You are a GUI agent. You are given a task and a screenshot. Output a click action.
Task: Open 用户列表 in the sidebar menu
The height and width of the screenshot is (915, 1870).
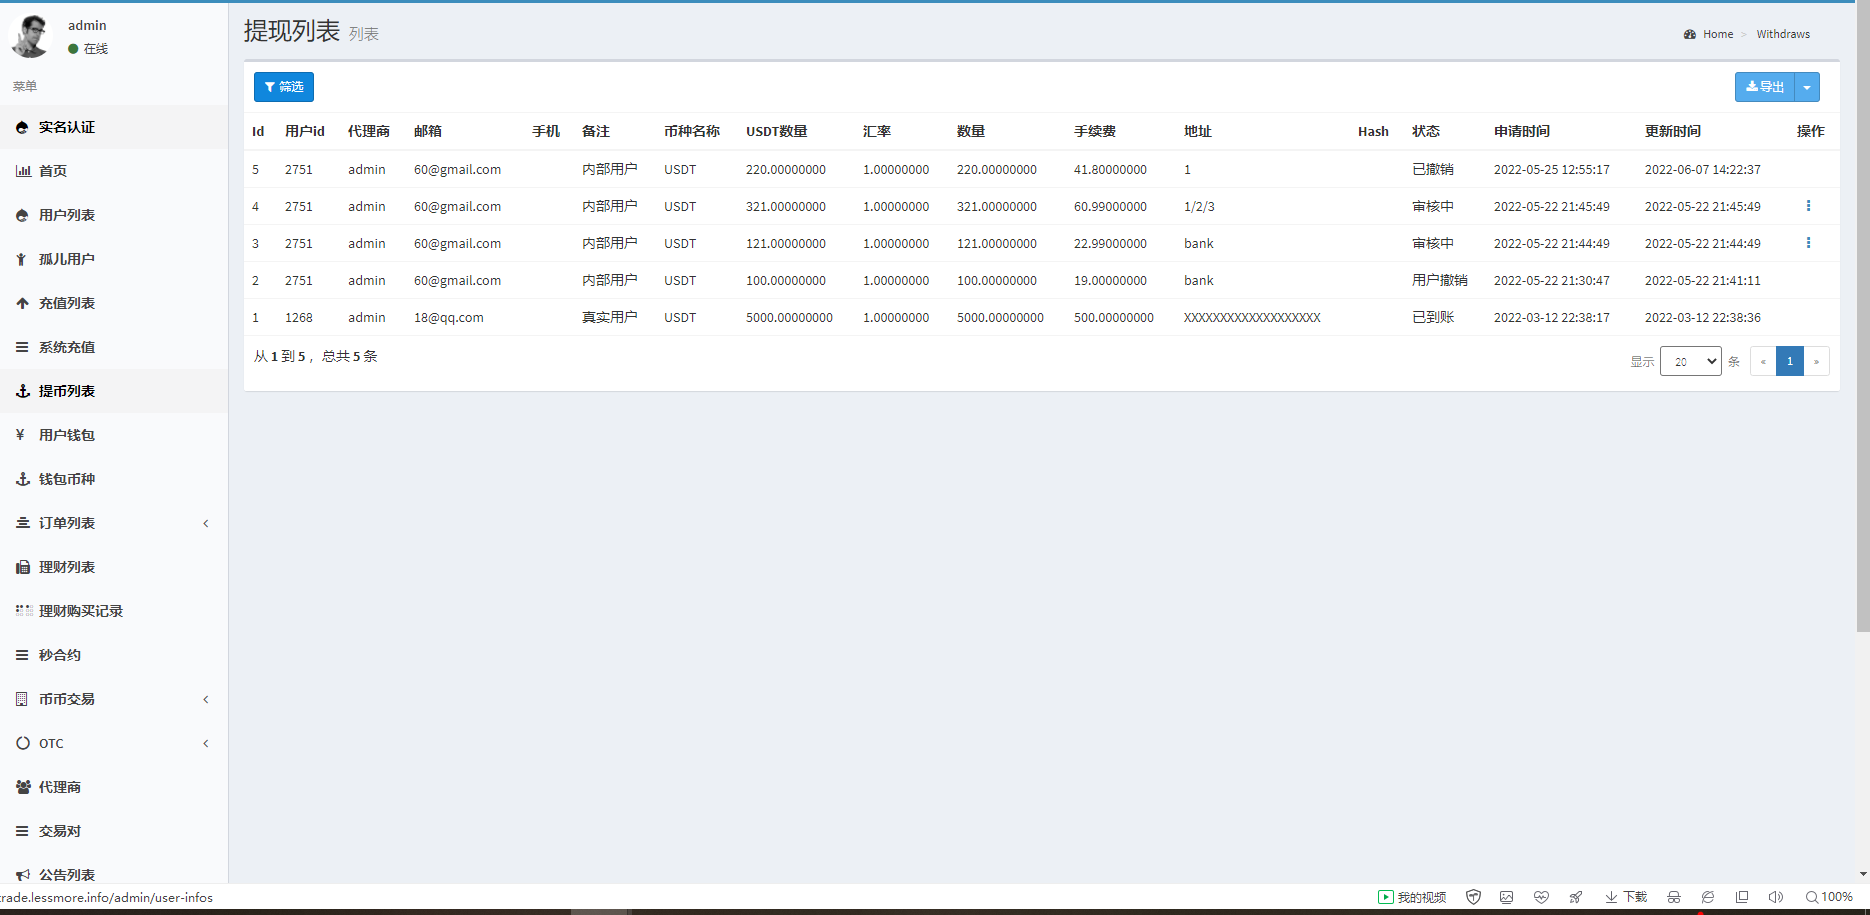pyautogui.click(x=67, y=215)
